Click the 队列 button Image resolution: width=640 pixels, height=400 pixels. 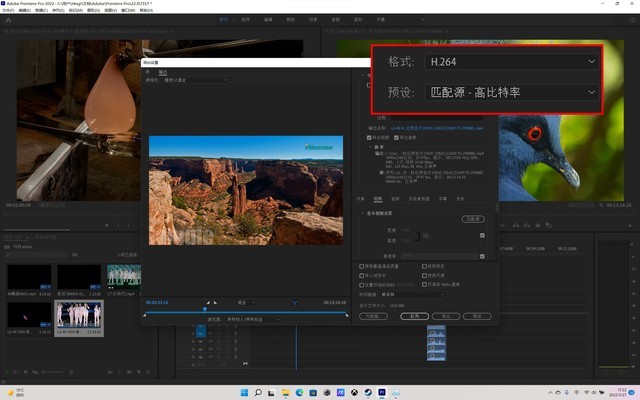tap(414, 316)
